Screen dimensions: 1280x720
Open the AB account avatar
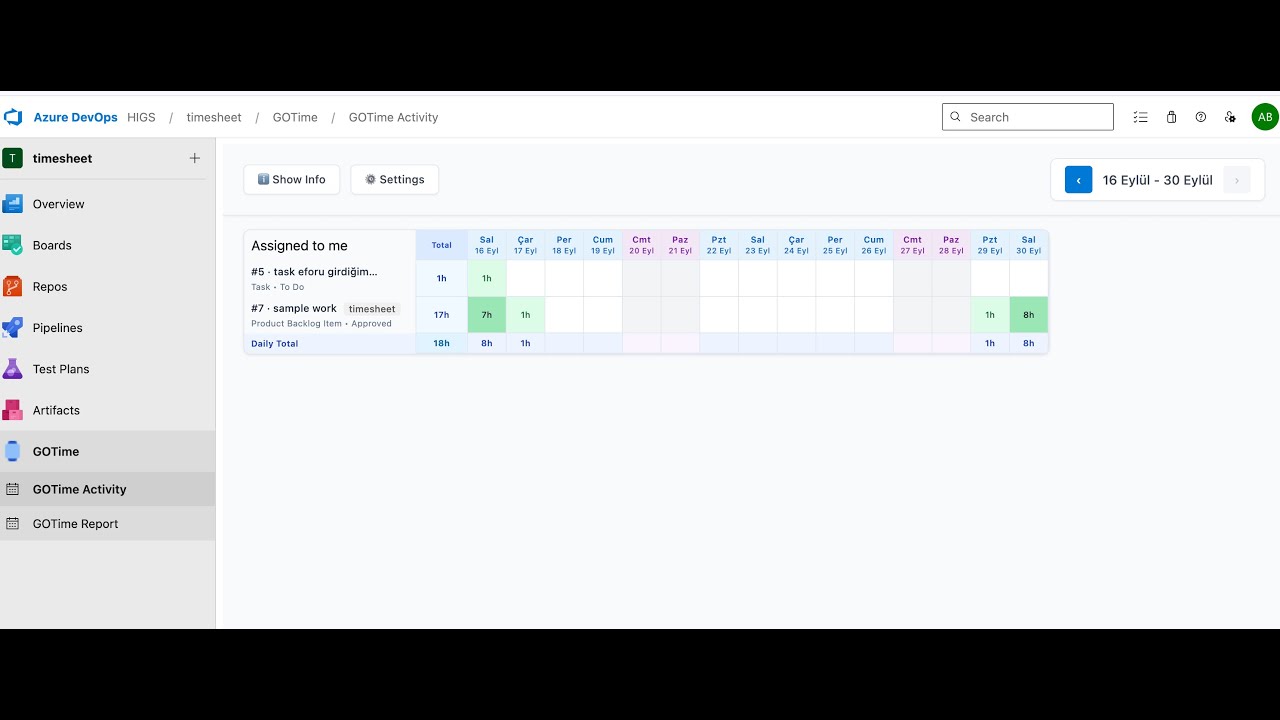tap(1265, 117)
